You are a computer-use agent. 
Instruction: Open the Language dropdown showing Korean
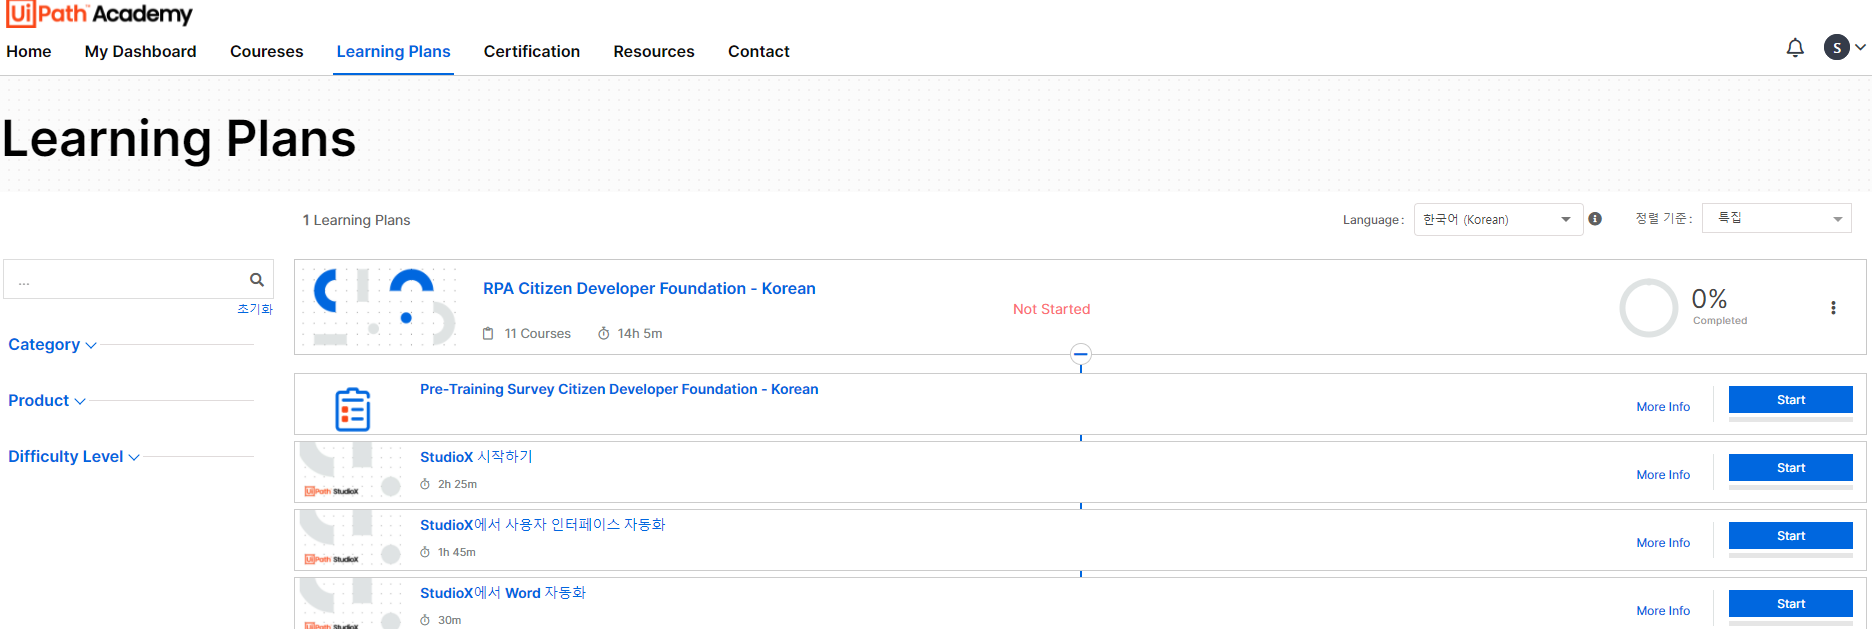tap(1498, 220)
